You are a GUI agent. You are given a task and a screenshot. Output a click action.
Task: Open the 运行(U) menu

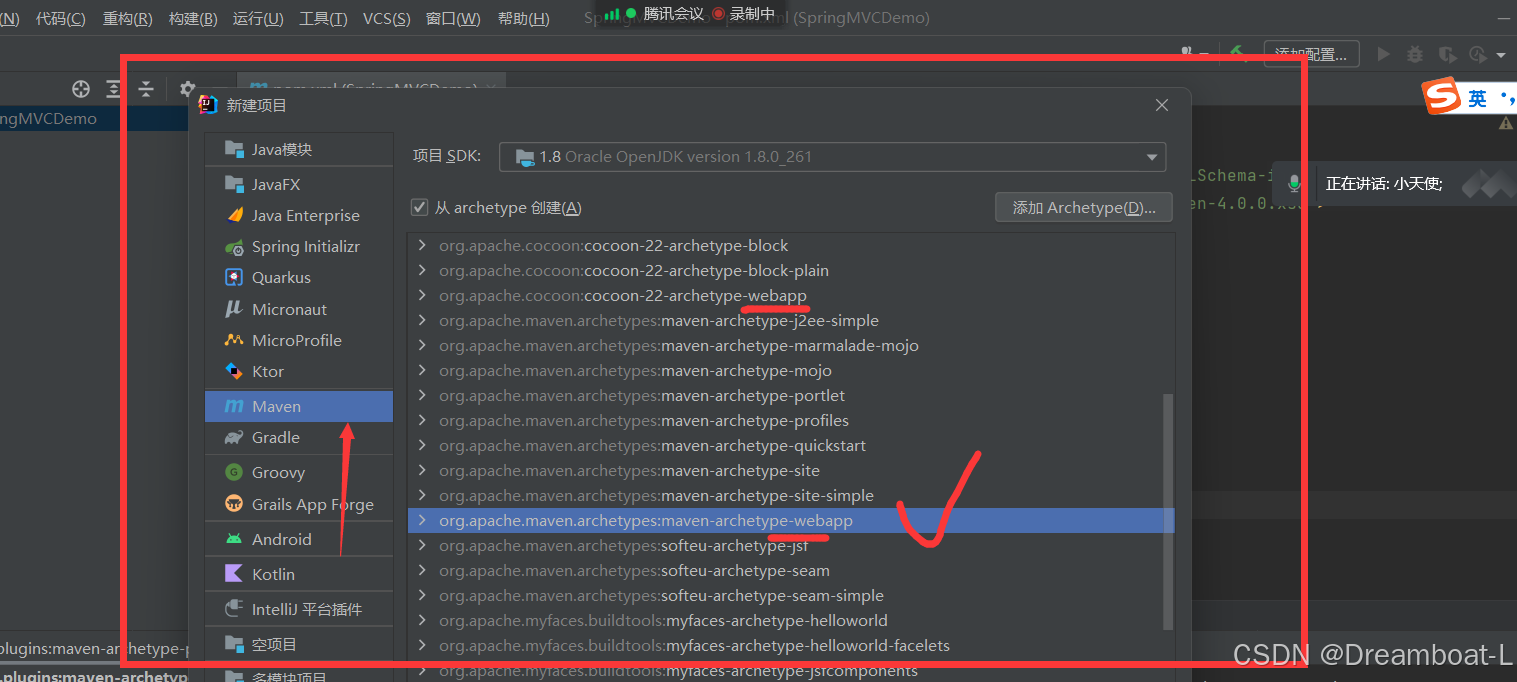pos(258,18)
